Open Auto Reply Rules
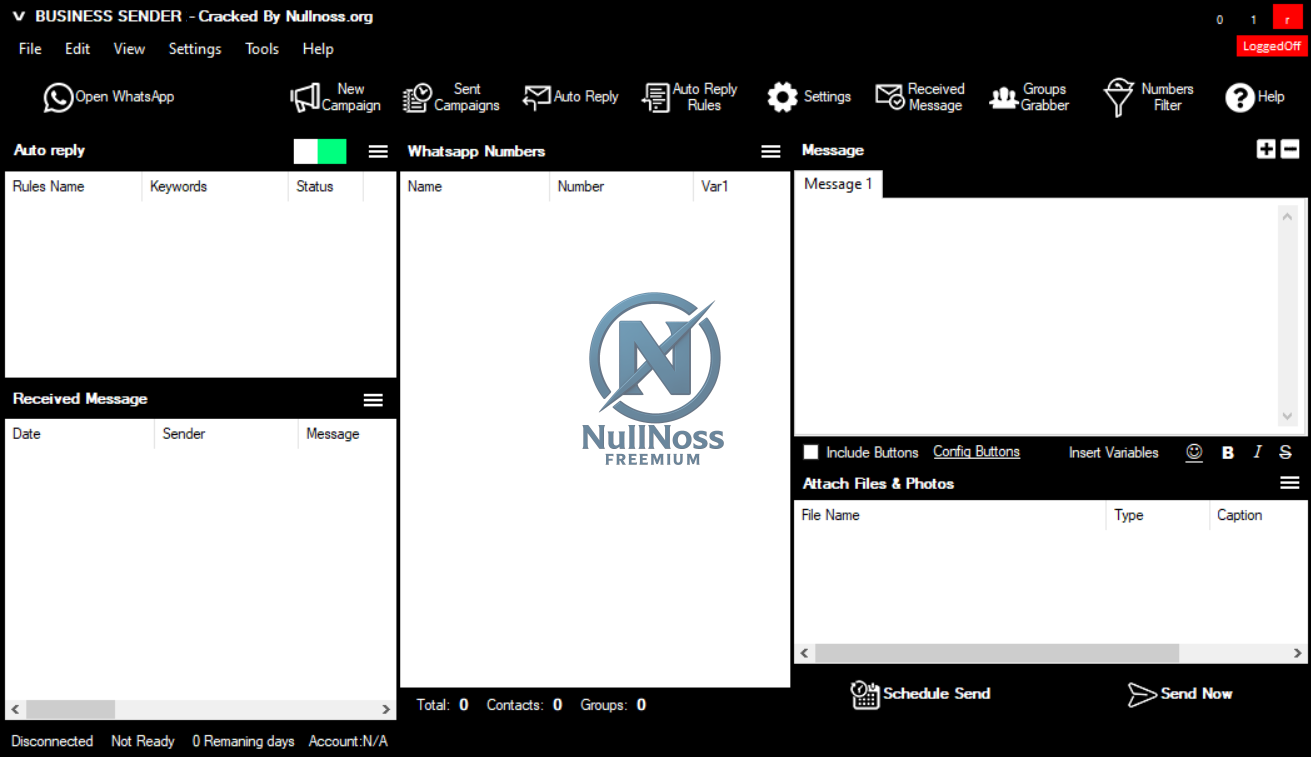This screenshot has width=1311, height=757. click(x=690, y=96)
